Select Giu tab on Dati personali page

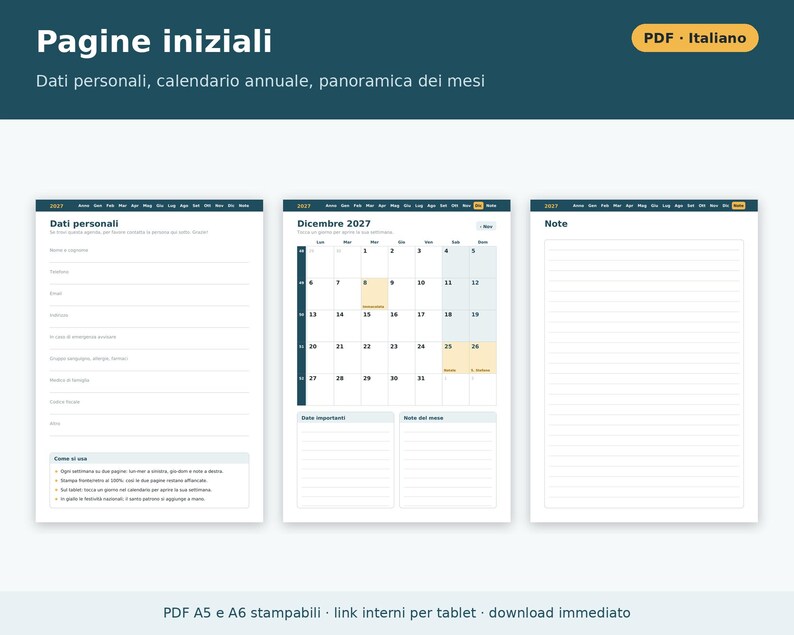pos(160,206)
